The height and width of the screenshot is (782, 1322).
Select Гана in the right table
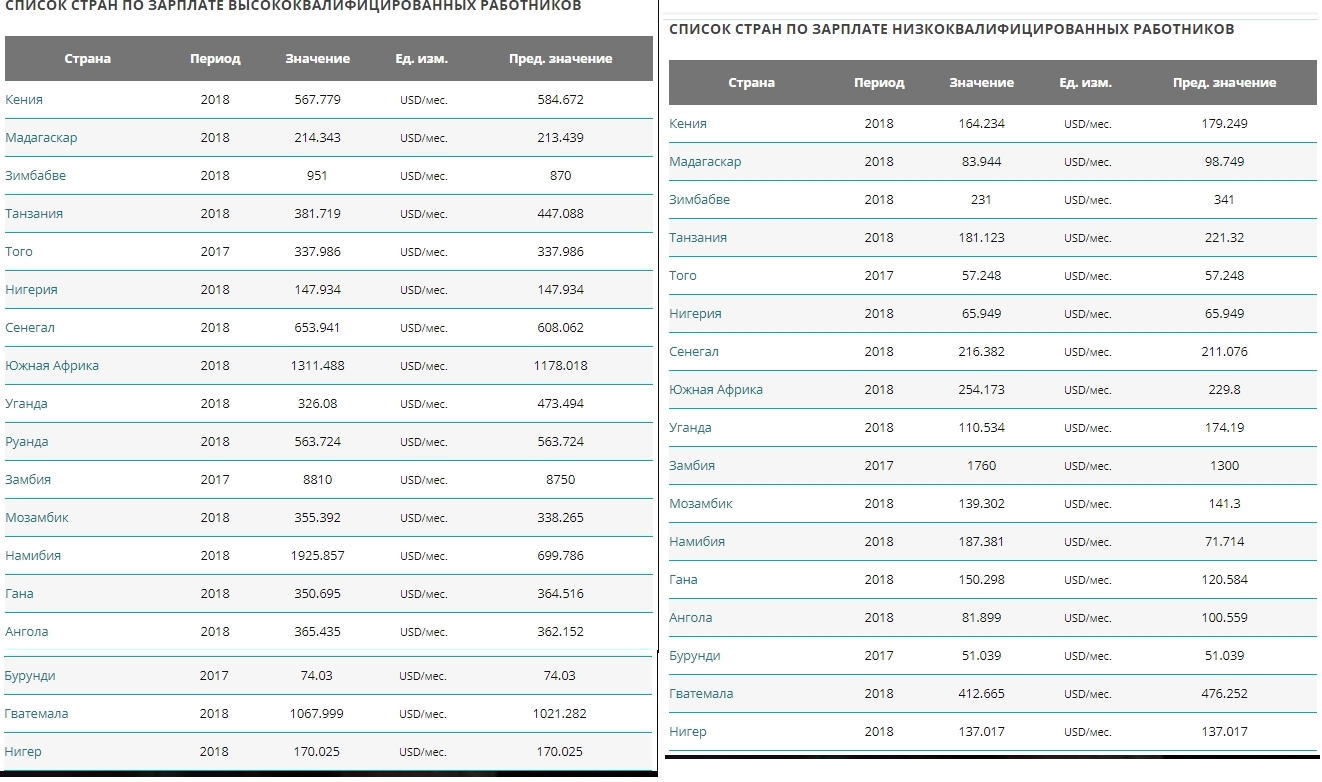point(683,580)
